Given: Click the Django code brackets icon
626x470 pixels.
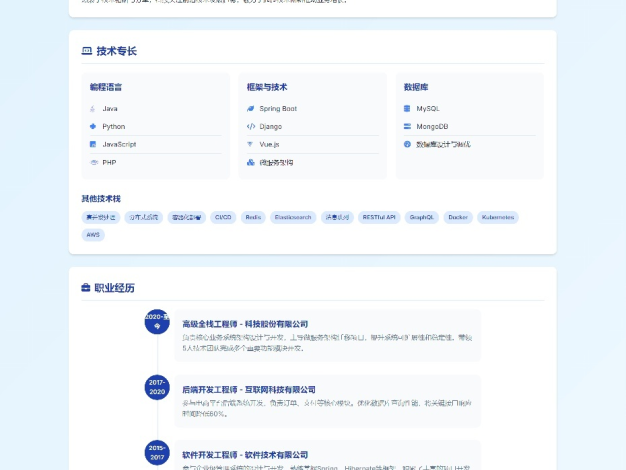Looking at the screenshot, I should [x=251, y=127].
